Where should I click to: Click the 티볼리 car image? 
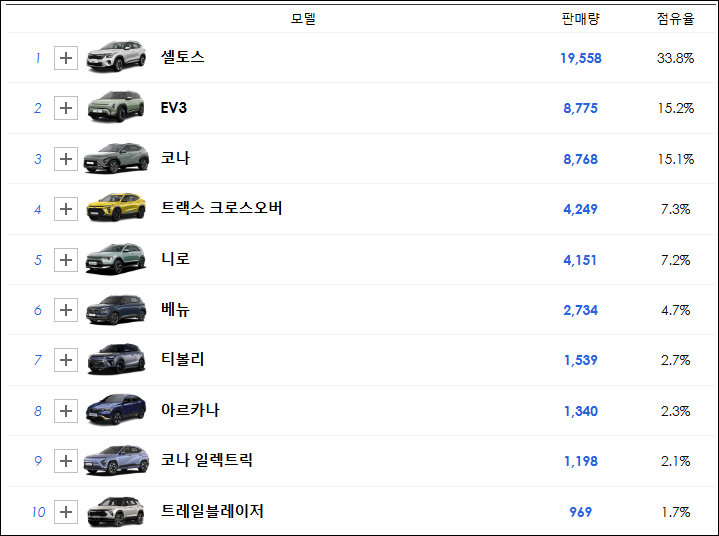(x=116, y=359)
